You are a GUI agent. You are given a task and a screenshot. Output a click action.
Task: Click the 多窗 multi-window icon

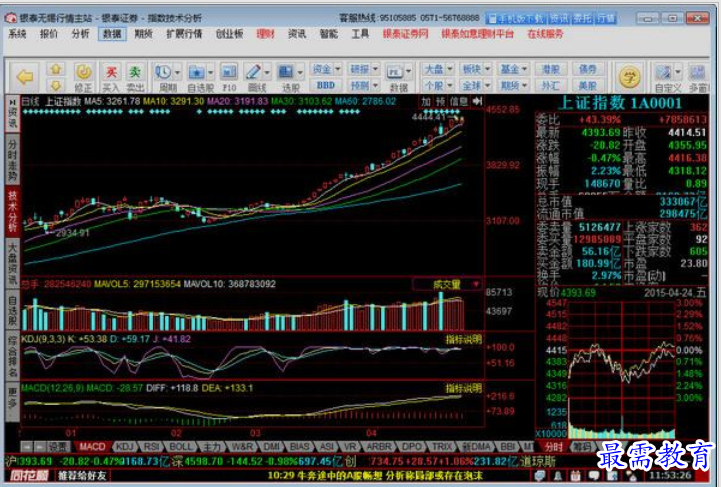coord(697,73)
